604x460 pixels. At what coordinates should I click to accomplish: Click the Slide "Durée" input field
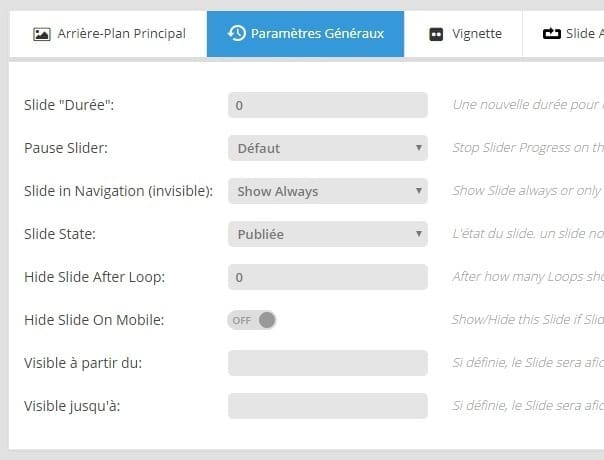pos(328,105)
